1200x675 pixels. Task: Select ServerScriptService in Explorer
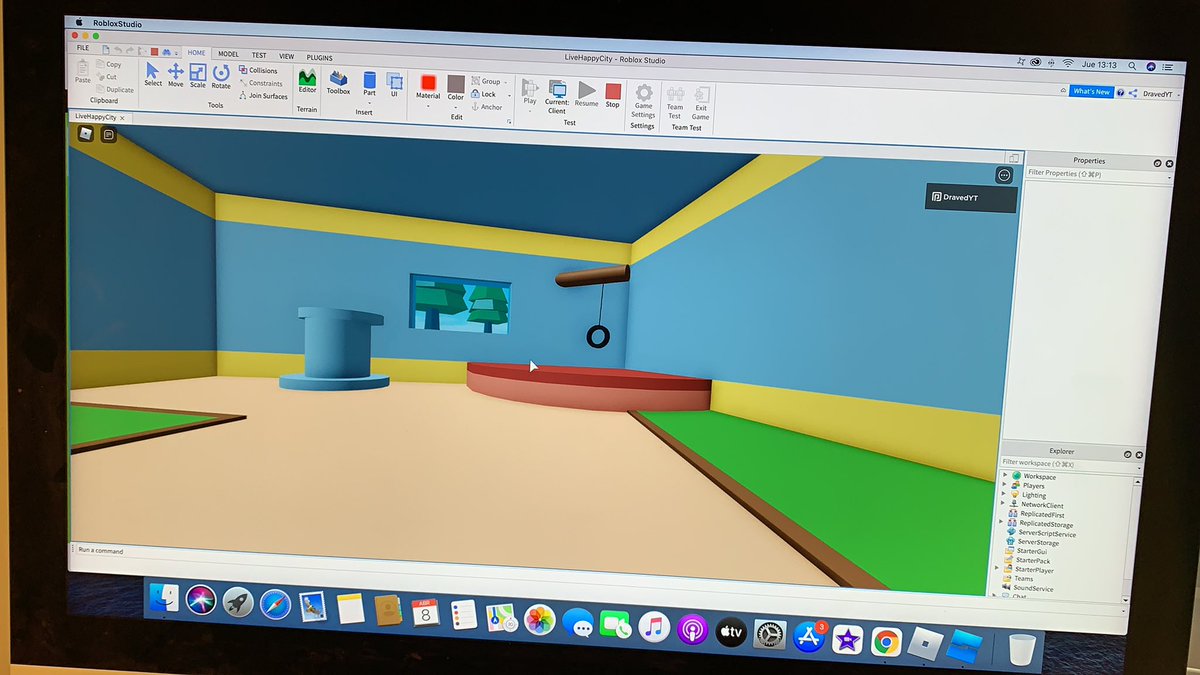[1040, 533]
